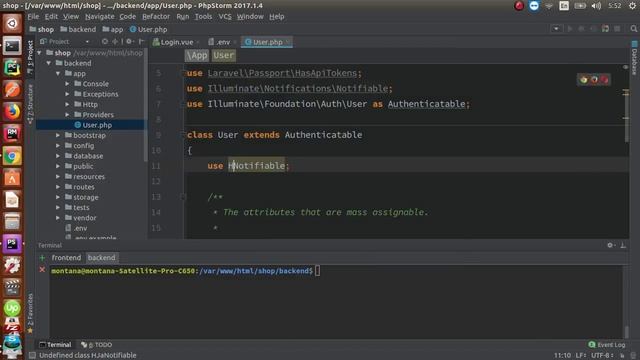Hide the Project panel using its hide icon
Viewport: 640px width, 360px height.
point(141,41)
